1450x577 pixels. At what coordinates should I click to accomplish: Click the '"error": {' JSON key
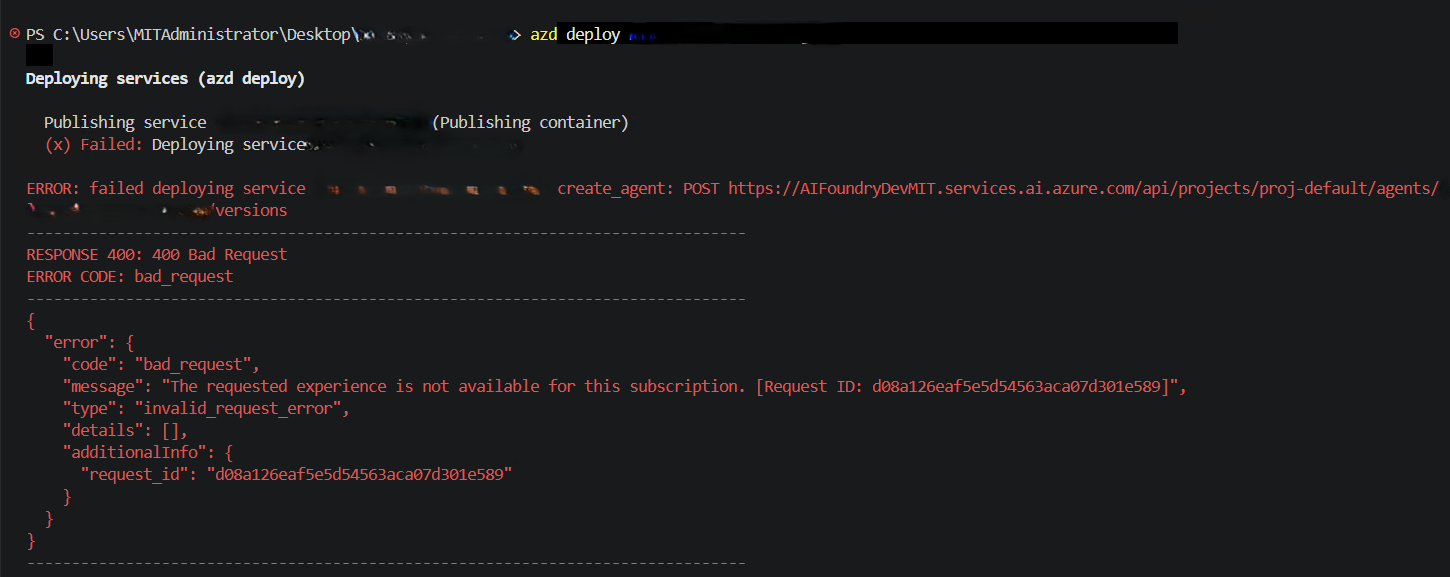click(x=89, y=342)
